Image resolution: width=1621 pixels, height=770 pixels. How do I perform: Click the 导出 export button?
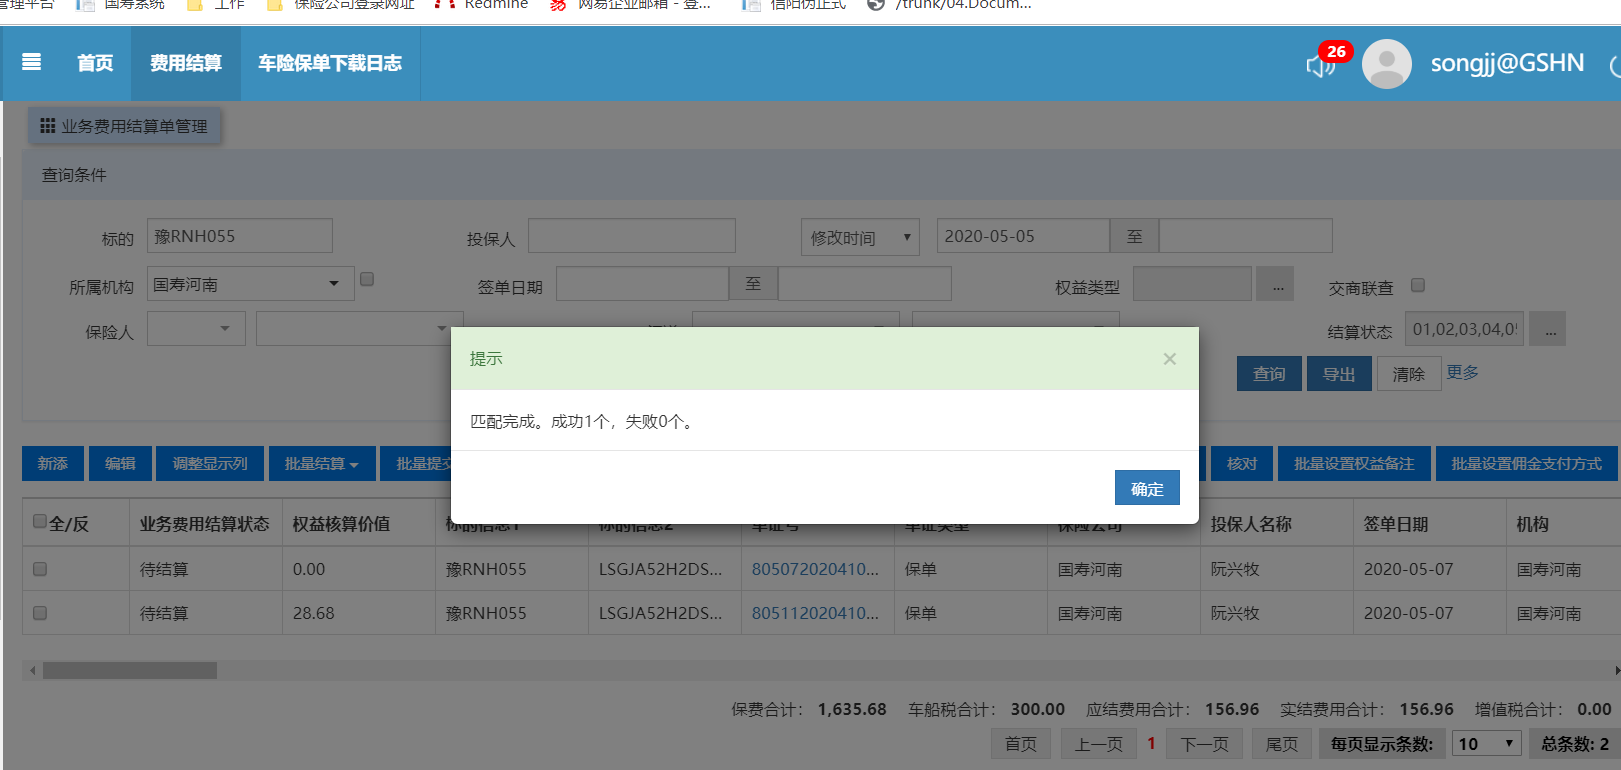click(1339, 374)
